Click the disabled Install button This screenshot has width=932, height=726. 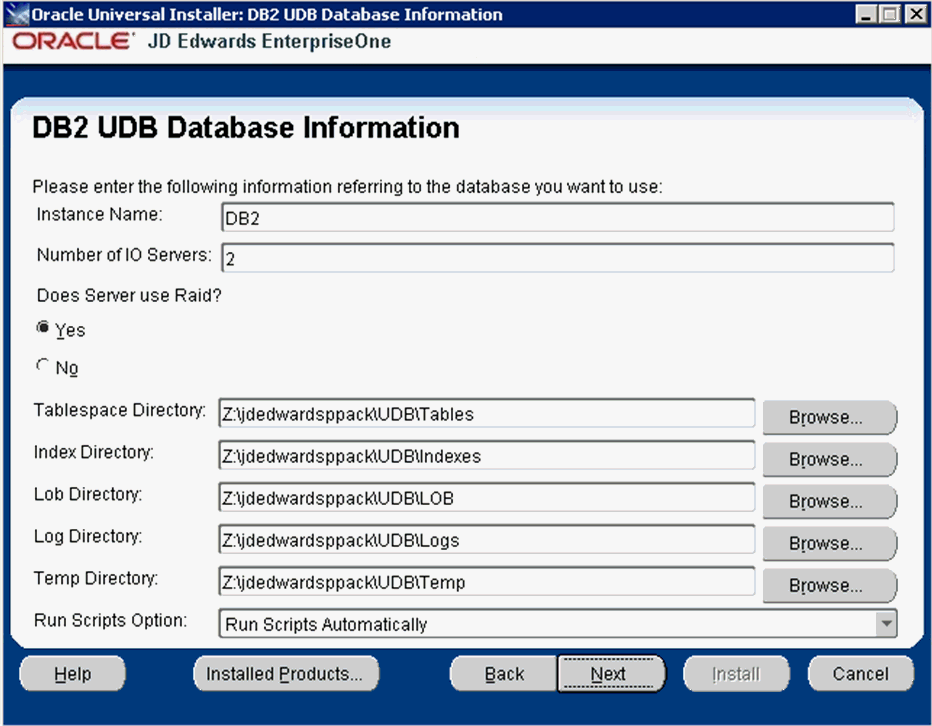click(736, 674)
